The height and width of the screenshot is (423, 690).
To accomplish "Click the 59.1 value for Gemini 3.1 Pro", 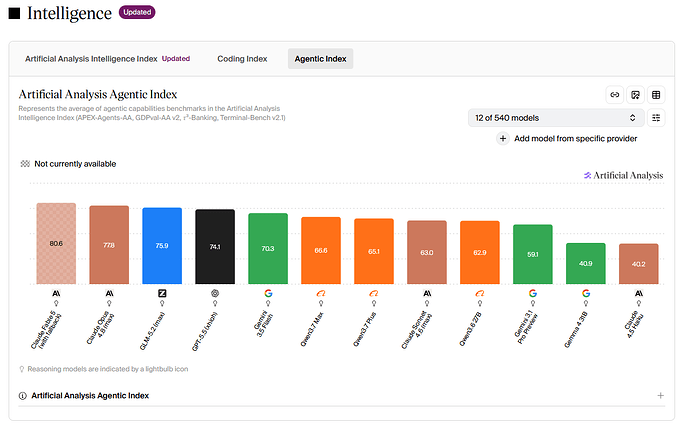I will coord(533,254).
